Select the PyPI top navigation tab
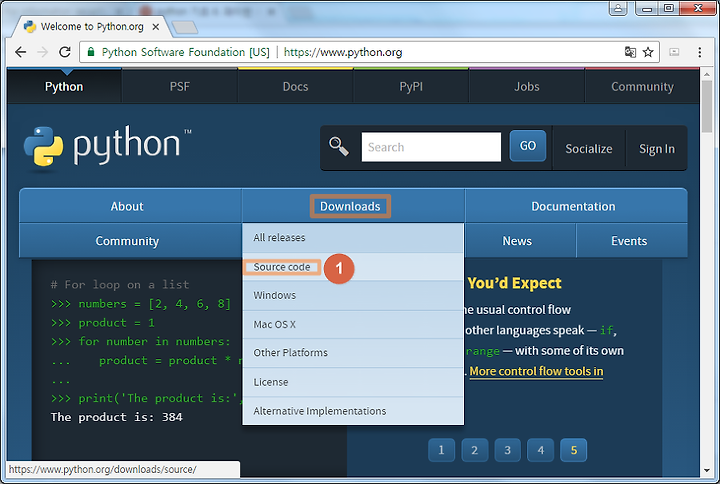 click(x=411, y=86)
